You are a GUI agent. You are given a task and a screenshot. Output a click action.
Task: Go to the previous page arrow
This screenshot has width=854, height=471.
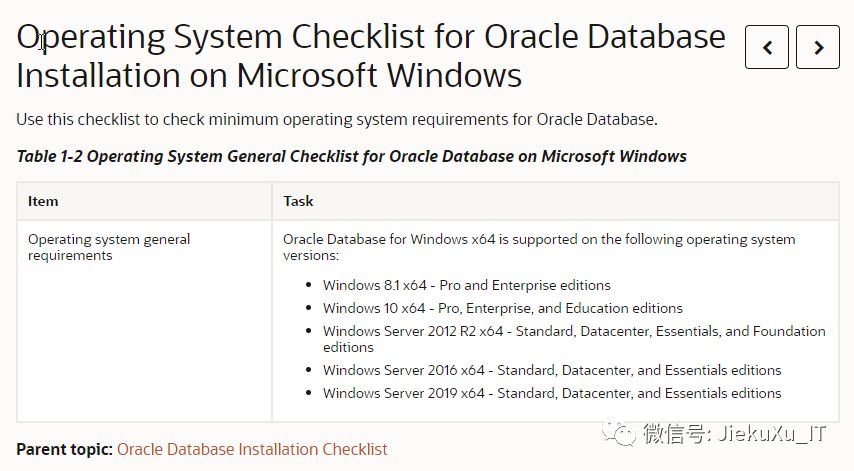point(767,47)
